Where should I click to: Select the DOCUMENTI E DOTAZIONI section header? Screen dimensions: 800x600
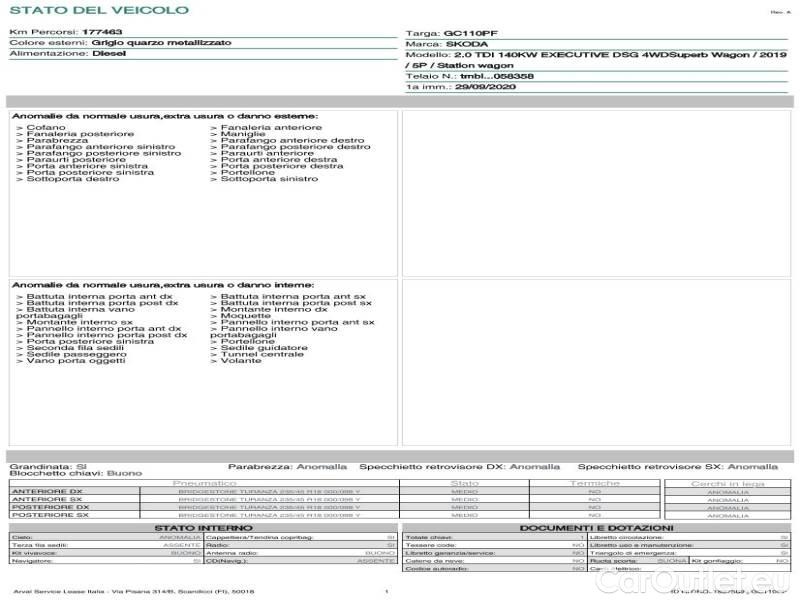596,528
